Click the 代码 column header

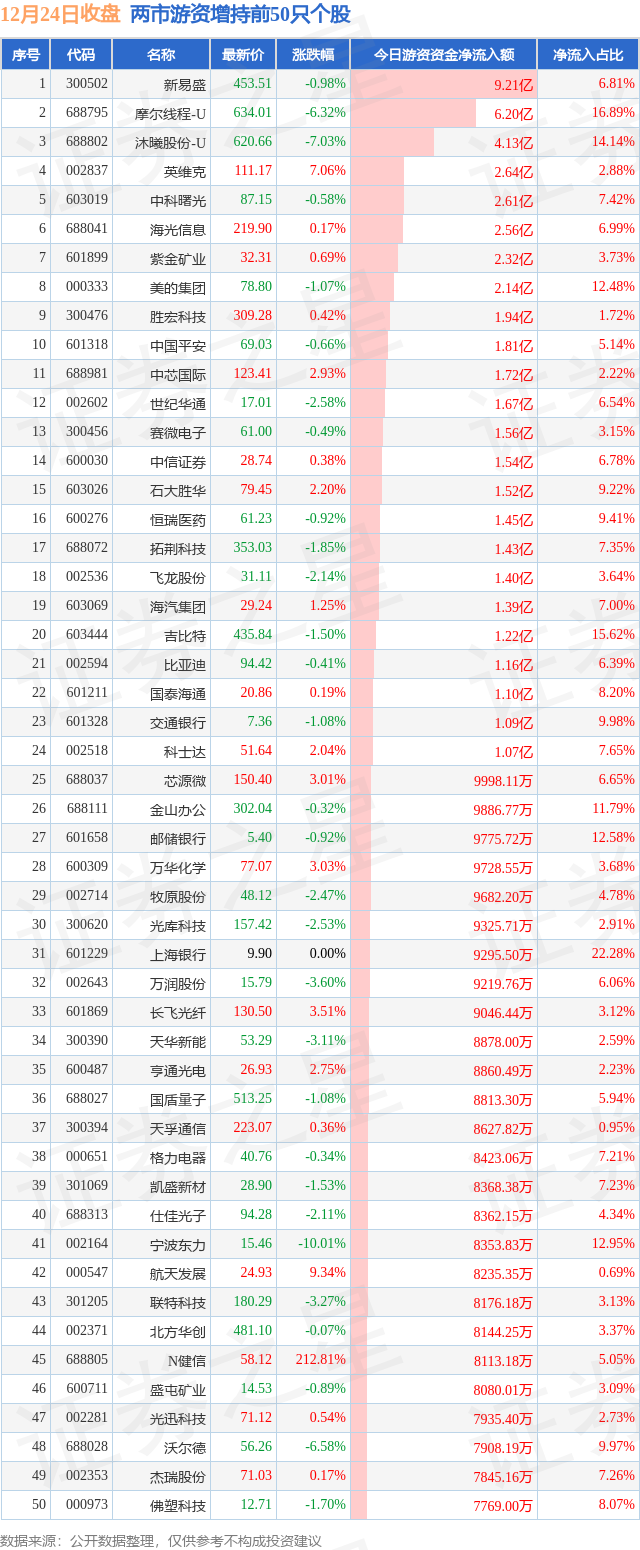(80, 54)
